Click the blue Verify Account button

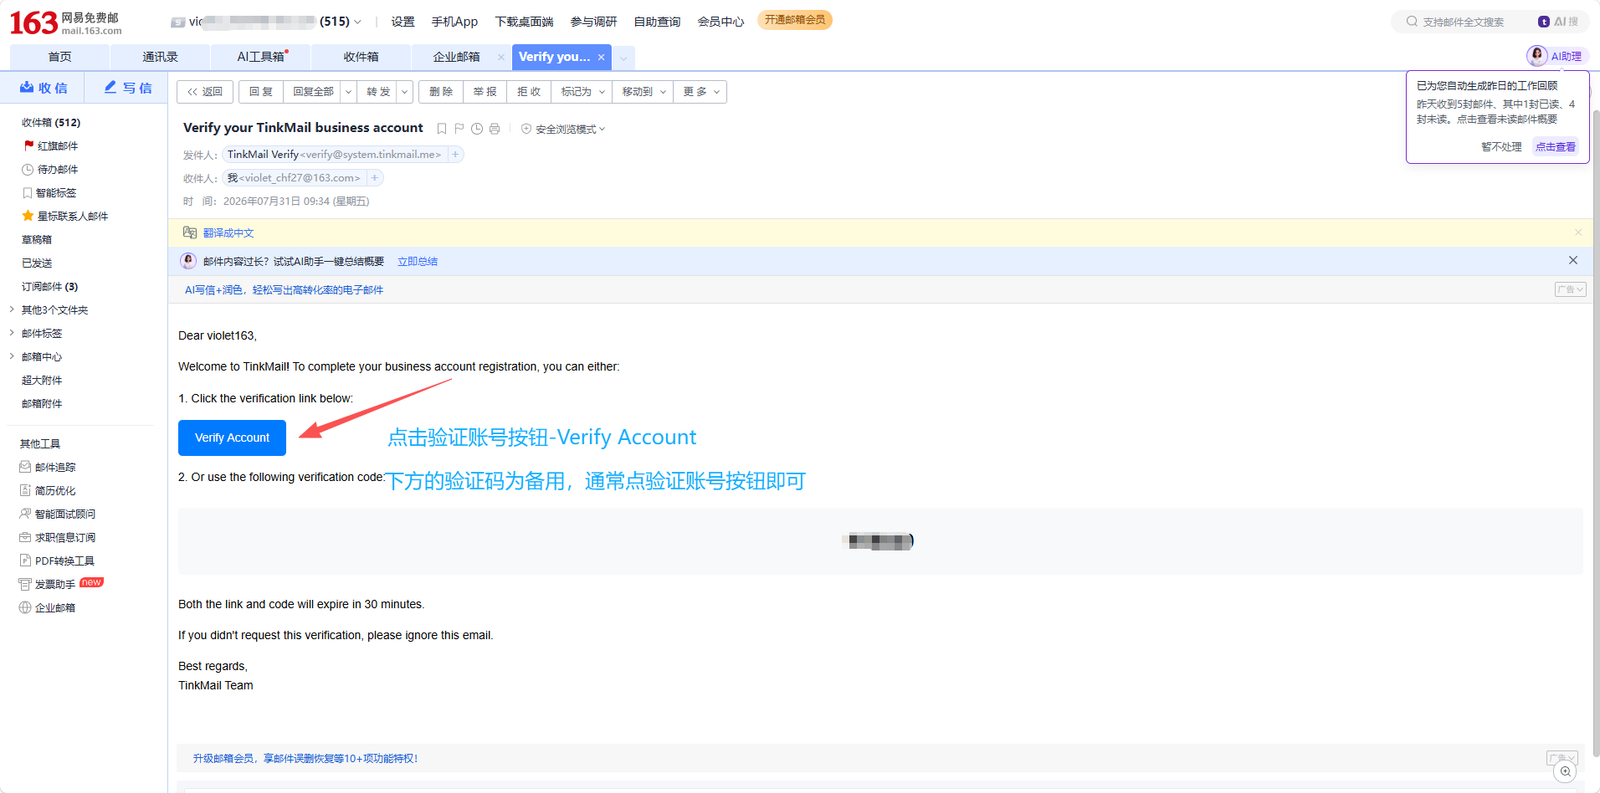pyautogui.click(x=232, y=438)
